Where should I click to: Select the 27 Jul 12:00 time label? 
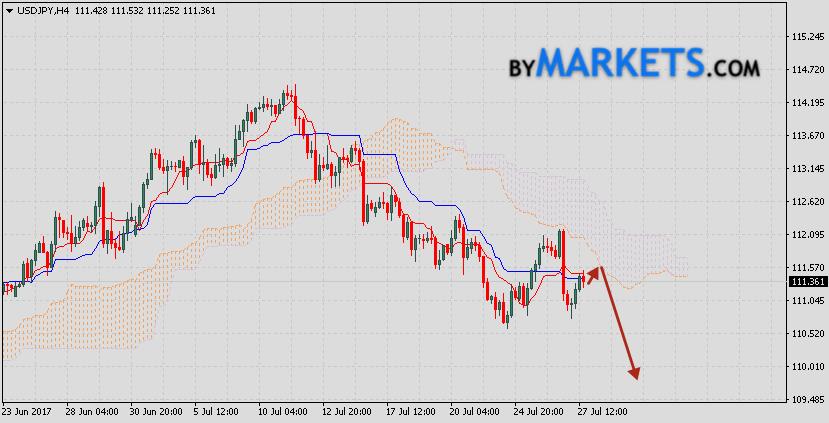pos(604,411)
